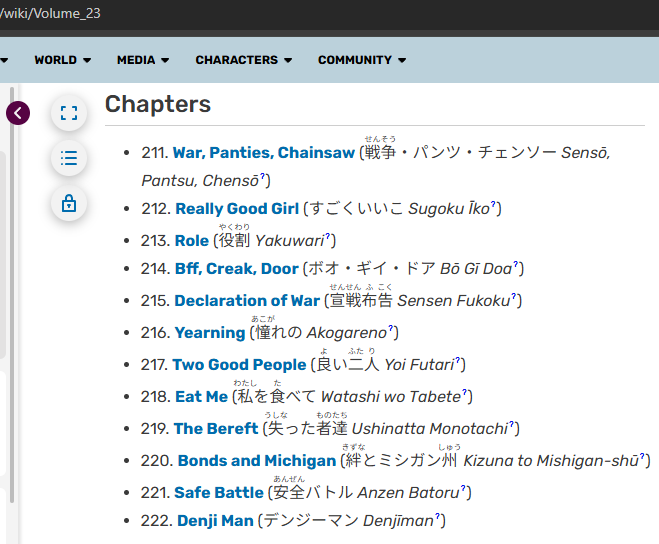The height and width of the screenshot is (544, 659).
Task: Visit Declaration of War chapter page
Action: tap(246, 301)
